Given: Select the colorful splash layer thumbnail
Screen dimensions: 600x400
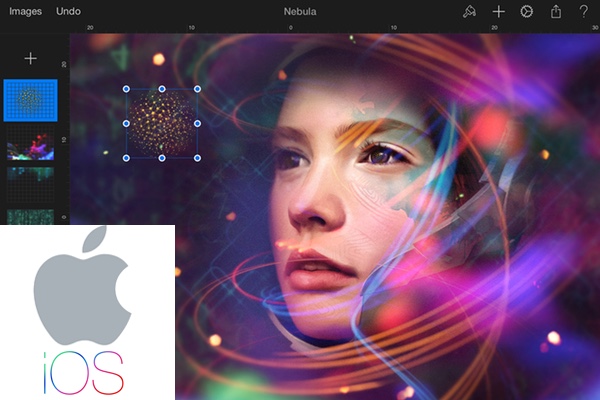Looking at the screenshot, I should pos(31,144).
